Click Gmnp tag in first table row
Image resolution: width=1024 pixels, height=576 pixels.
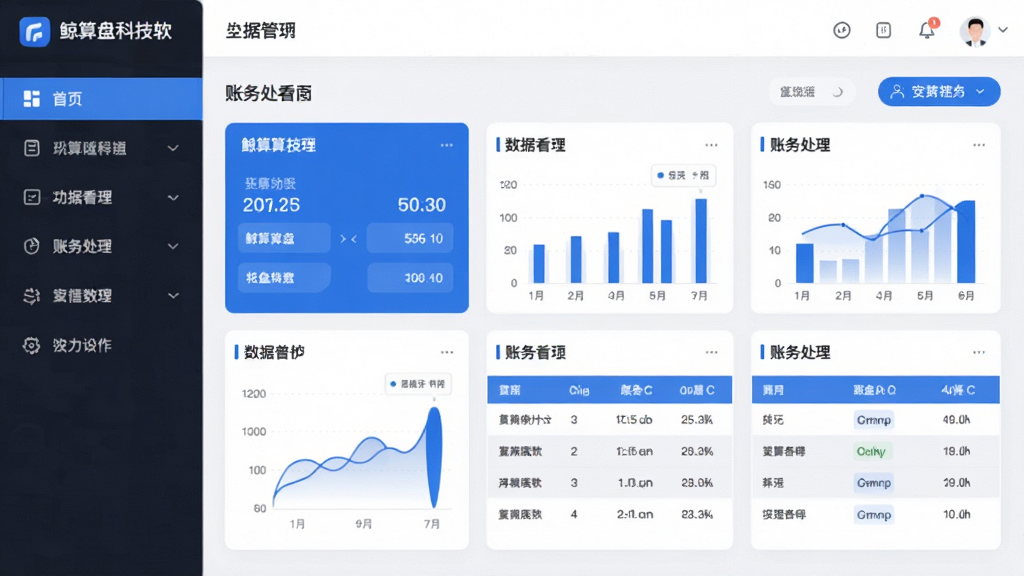[874, 420]
